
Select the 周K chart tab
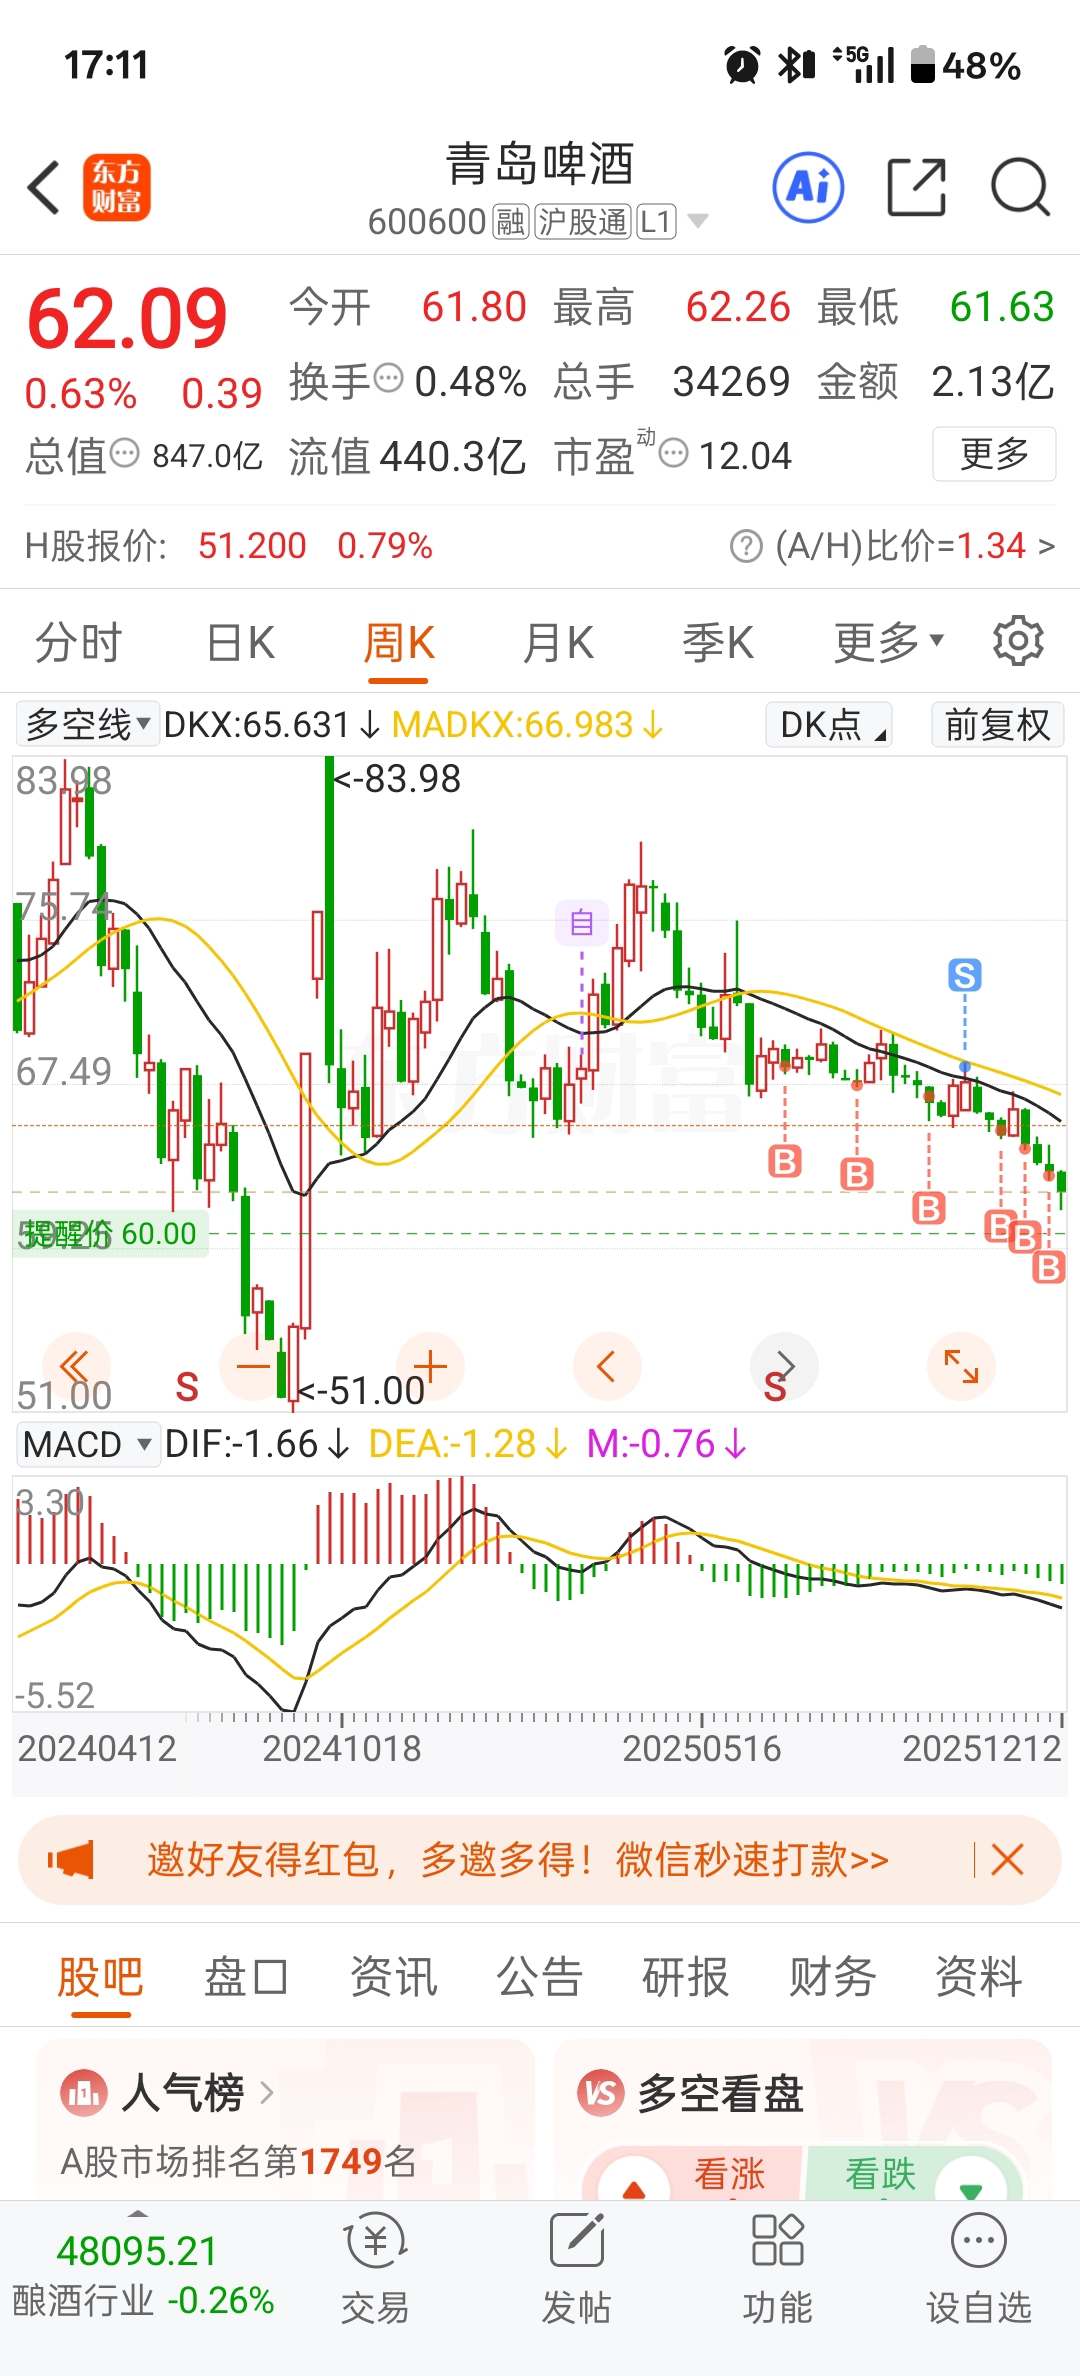[398, 642]
